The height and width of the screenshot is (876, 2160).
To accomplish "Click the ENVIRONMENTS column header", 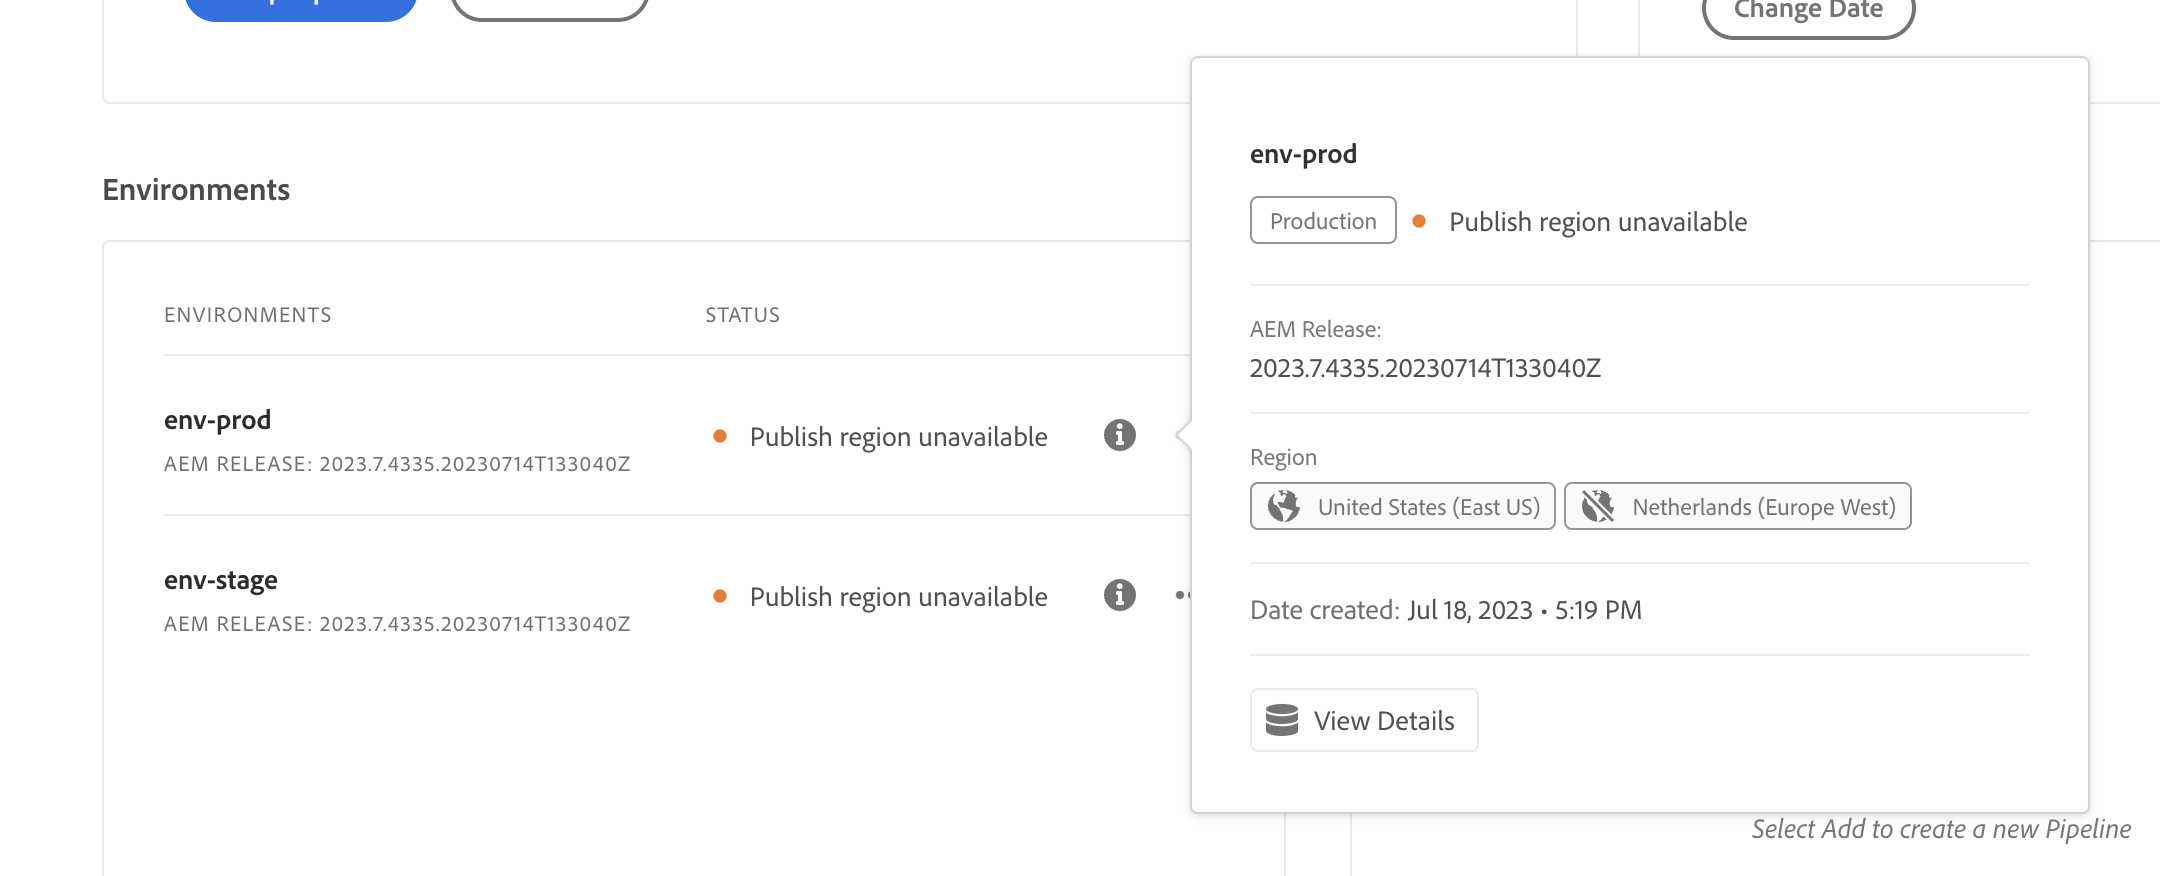I will click(248, 315).
